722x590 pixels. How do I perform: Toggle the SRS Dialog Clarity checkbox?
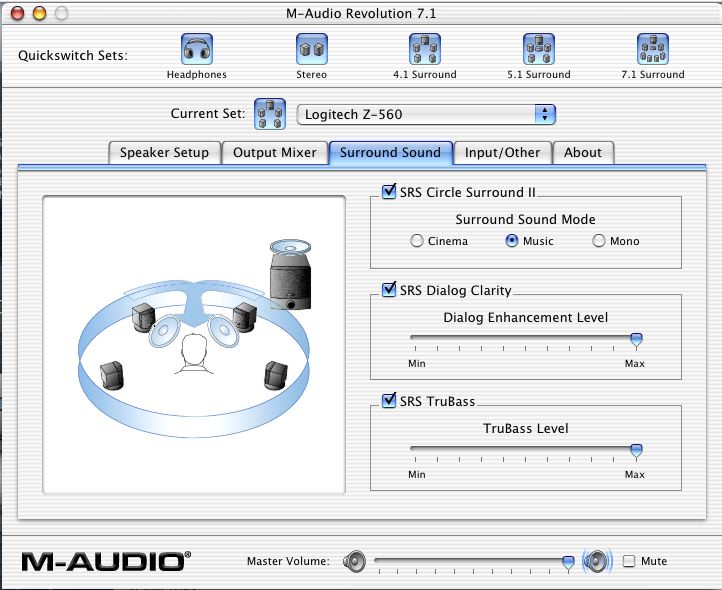click(x=389, y=290)
